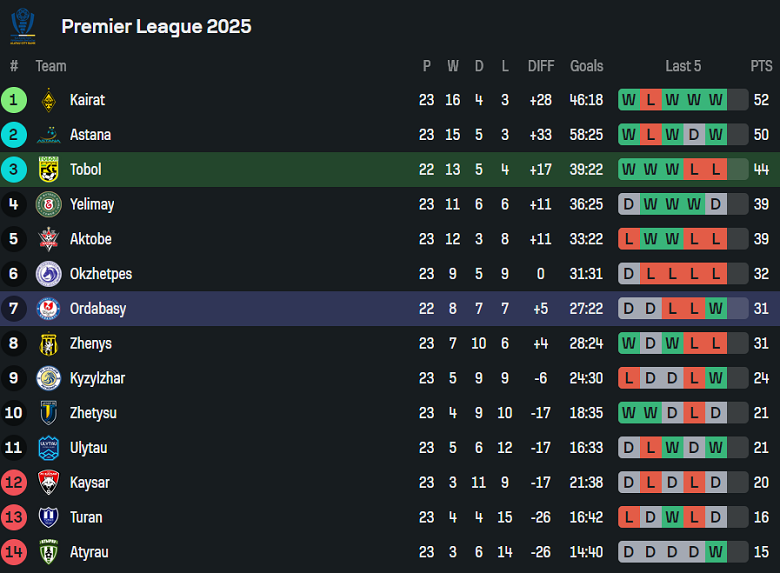Sort table by PTS column header
The image size is (780, 573).
[761, 66]
